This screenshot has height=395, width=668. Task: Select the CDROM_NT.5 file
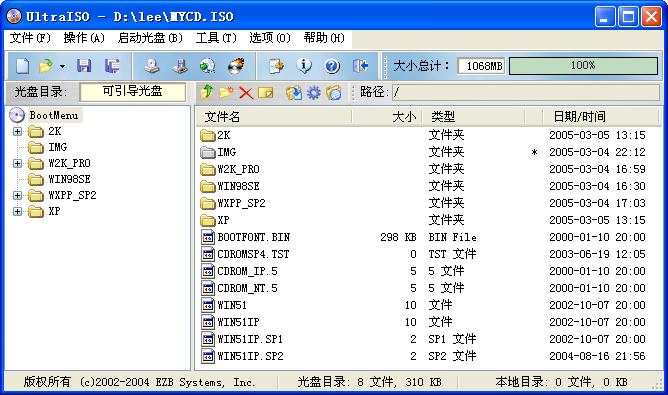coord(247,288)
